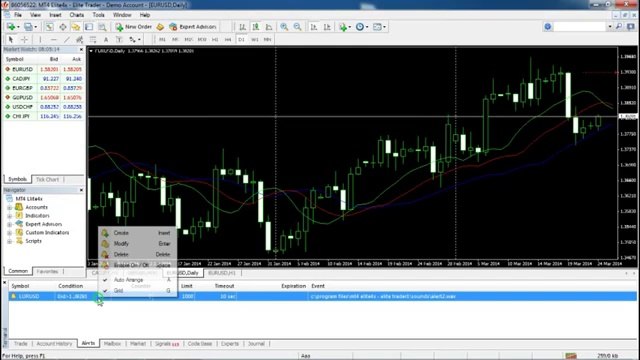Select the EURUSD alert row
This screenshot has width=640, height=360.
(322, 296)
